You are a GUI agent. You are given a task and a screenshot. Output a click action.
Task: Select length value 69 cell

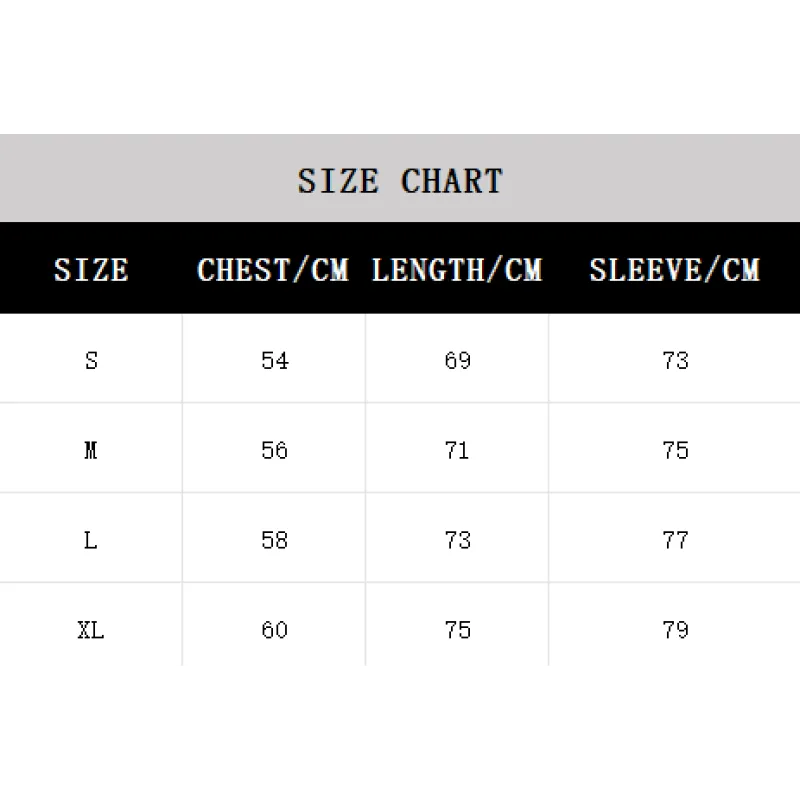[x=458, y=361]
